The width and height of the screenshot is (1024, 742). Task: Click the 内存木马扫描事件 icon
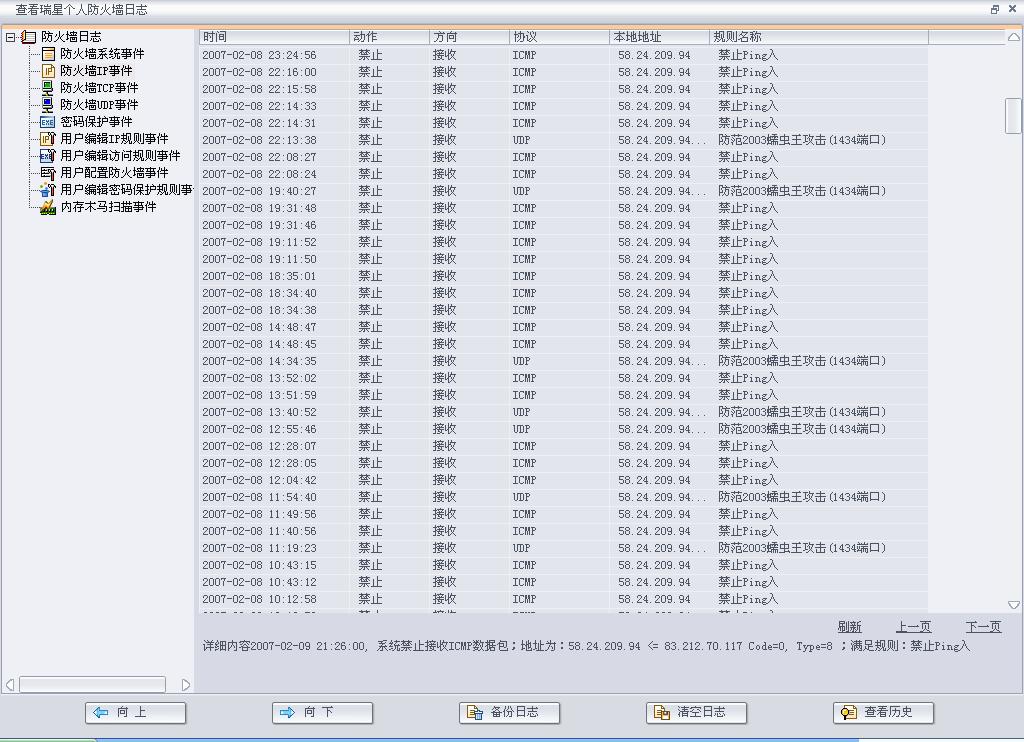point(48,207)
